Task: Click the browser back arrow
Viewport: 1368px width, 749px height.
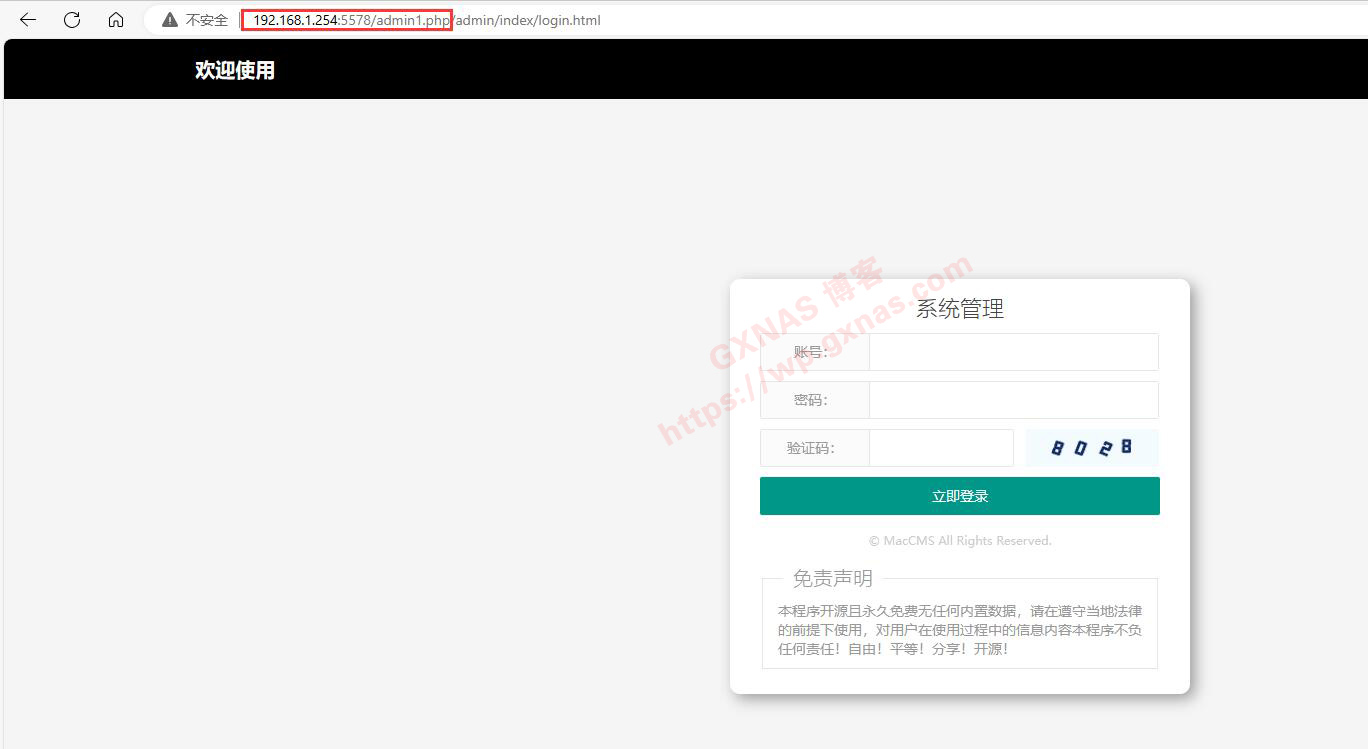Action: (x=28, y=20)
